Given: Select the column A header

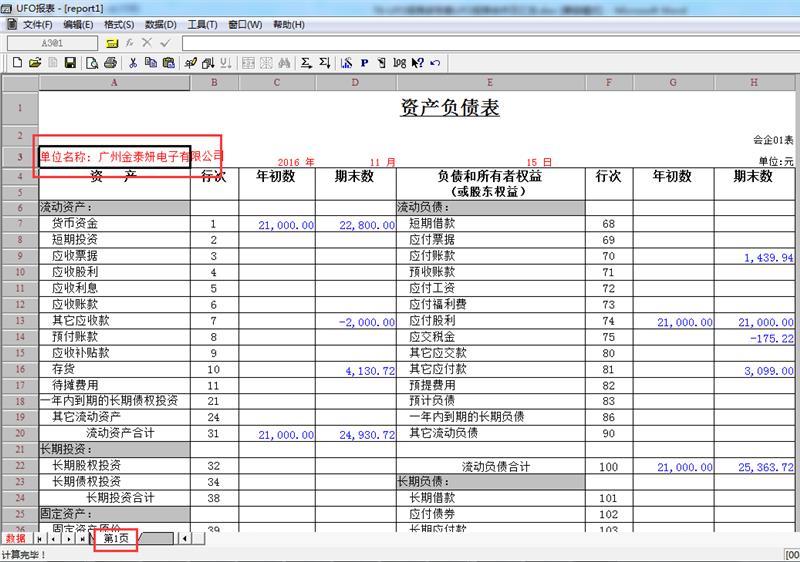Looking at the screenshot, I should [x=114, y=83].
